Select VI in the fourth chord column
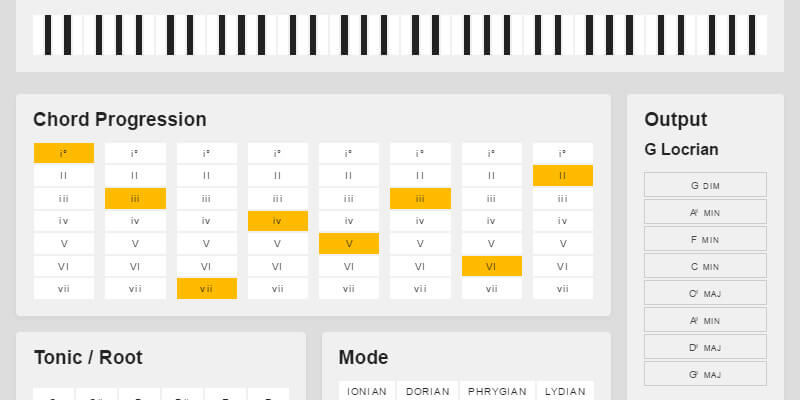 pos(278,266)
